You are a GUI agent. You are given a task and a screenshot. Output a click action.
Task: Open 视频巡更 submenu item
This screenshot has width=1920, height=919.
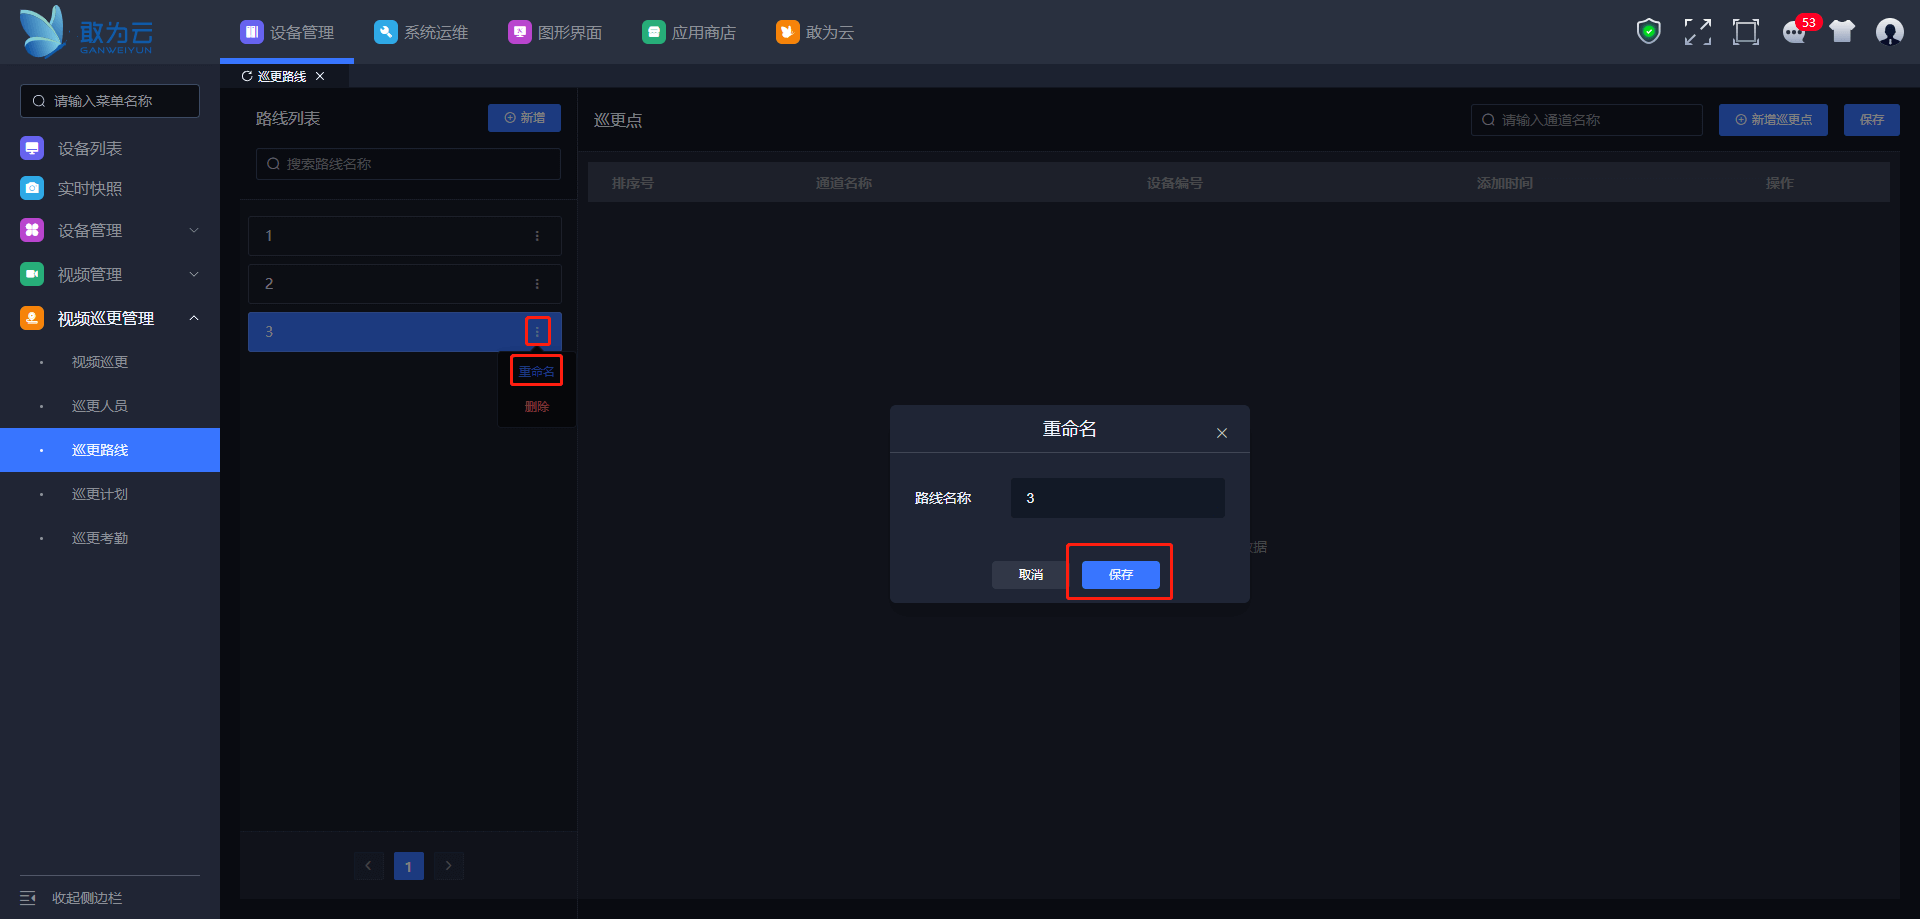(x=110, y=362)
